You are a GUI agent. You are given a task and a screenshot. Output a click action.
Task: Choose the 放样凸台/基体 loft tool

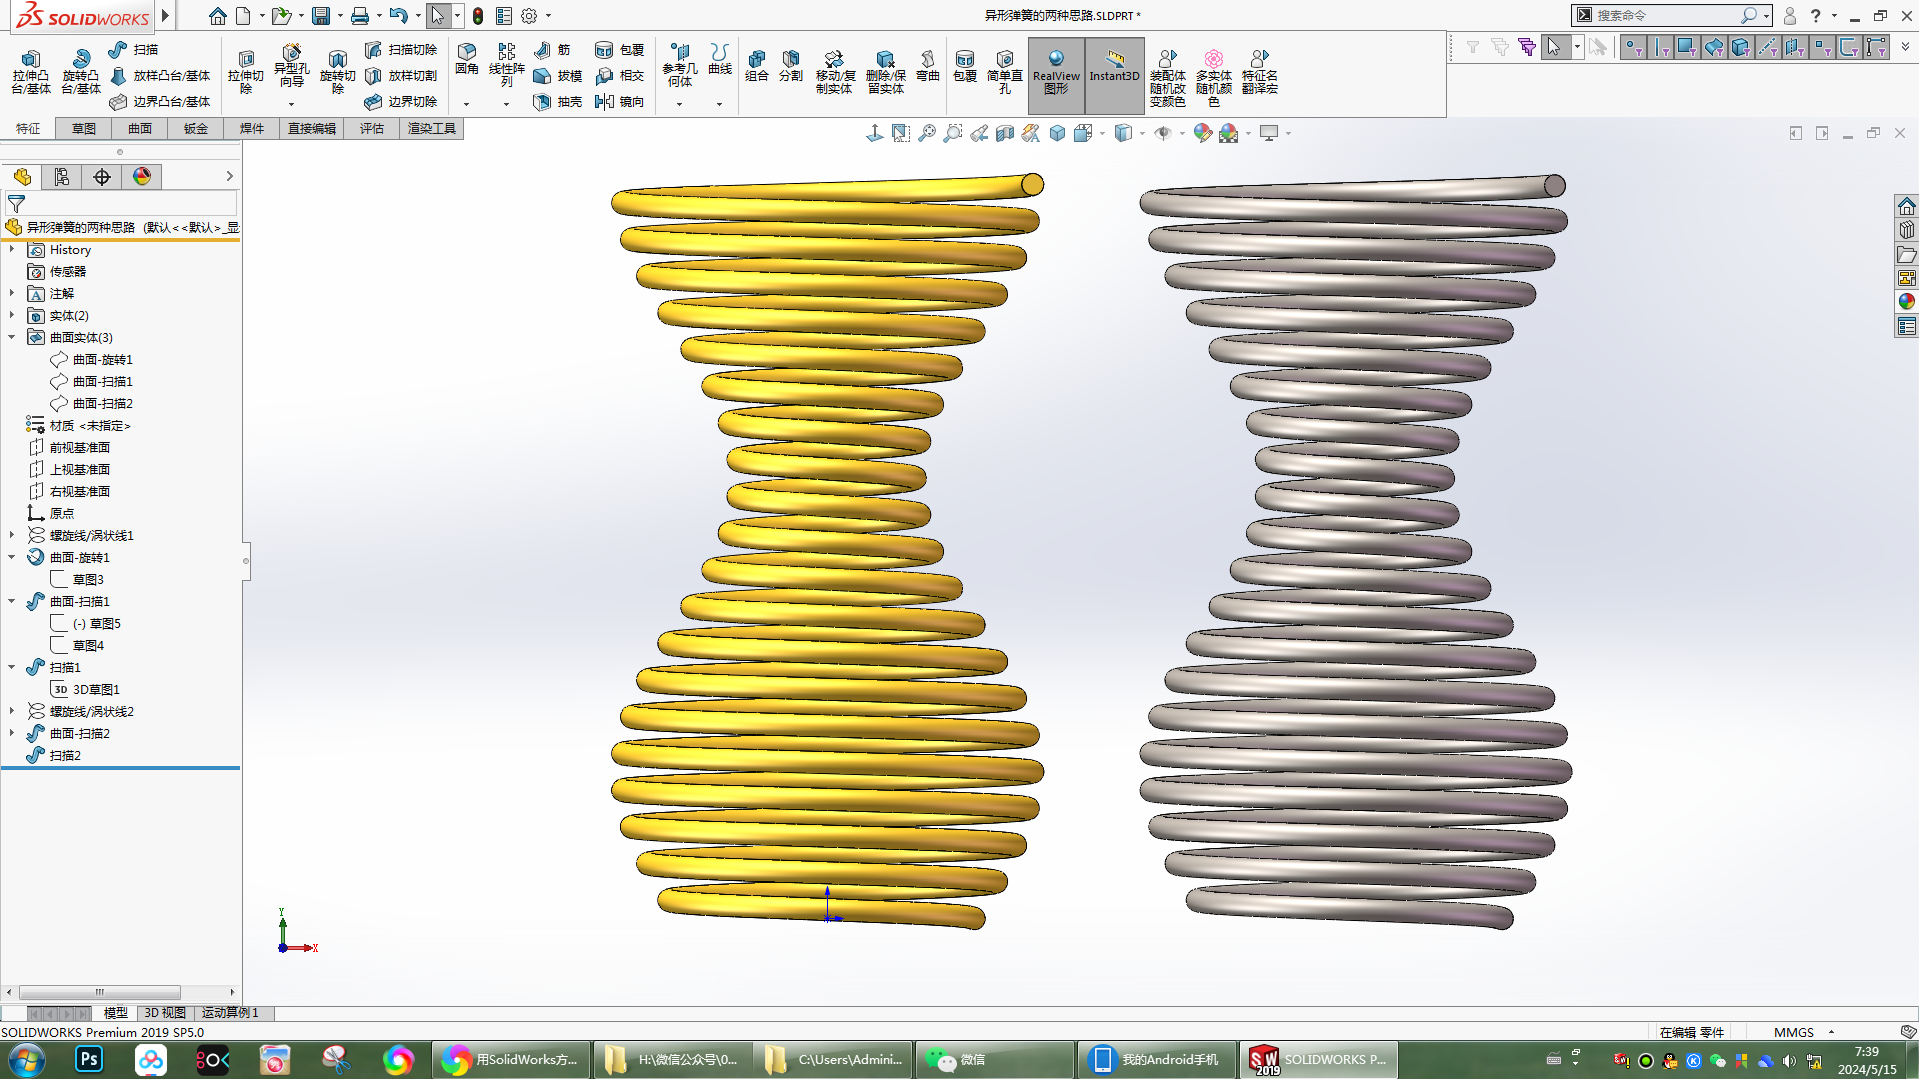160,75
